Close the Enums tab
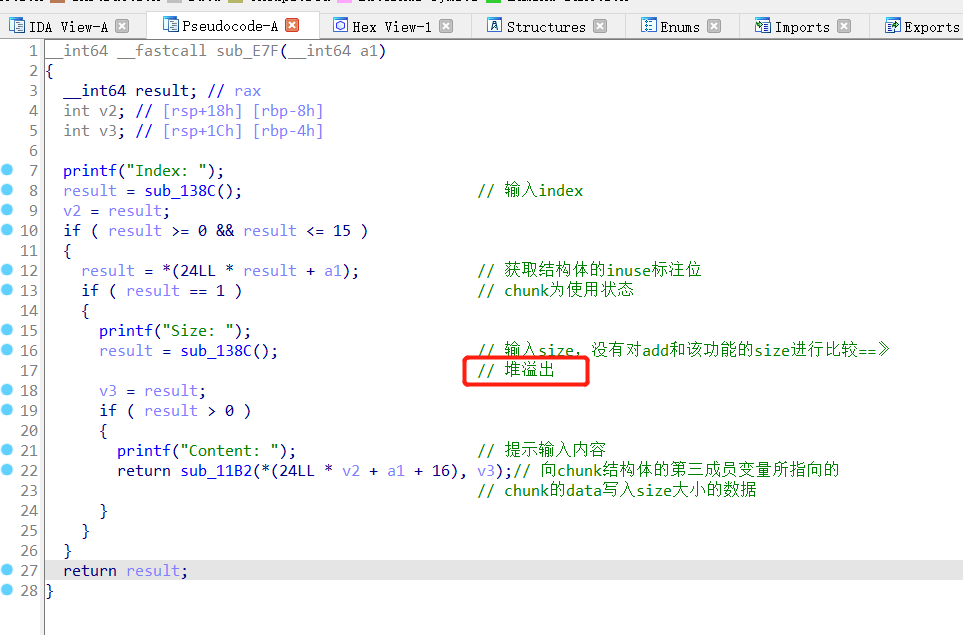The image size is (963, 635). pyautogui.click(x=714, y=26)
